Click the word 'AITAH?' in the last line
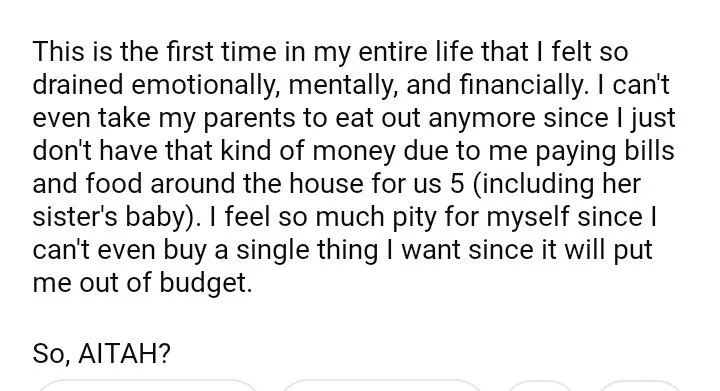Viewport: 720px width, 391px height. tap(124, 353)
